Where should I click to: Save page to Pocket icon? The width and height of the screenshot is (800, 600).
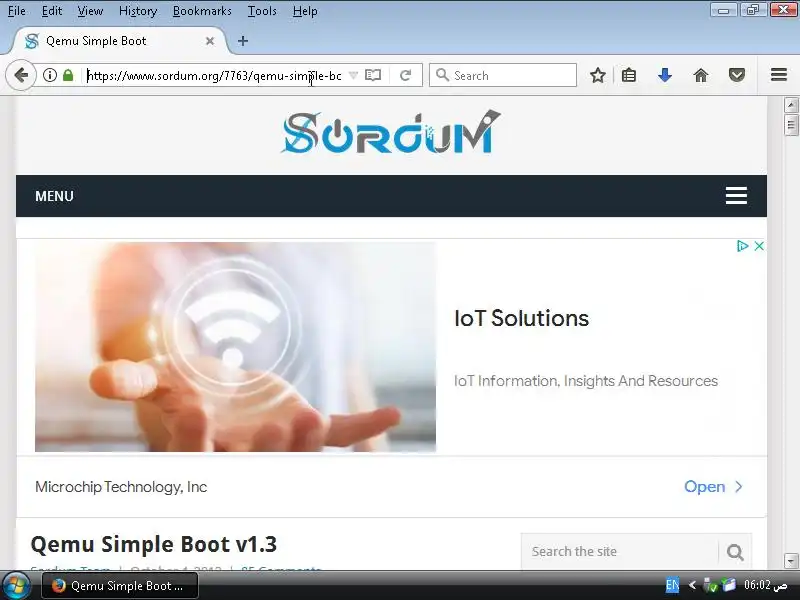737,76
